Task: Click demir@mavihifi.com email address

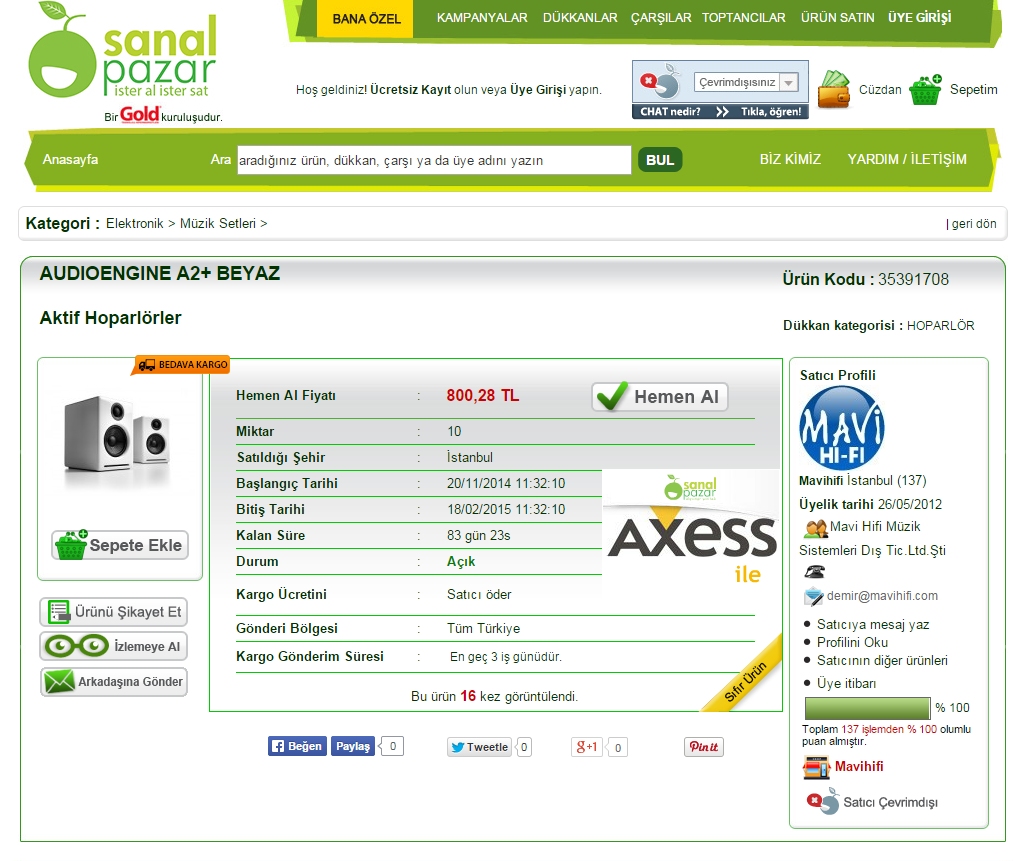Action: (x=882, y=596)
